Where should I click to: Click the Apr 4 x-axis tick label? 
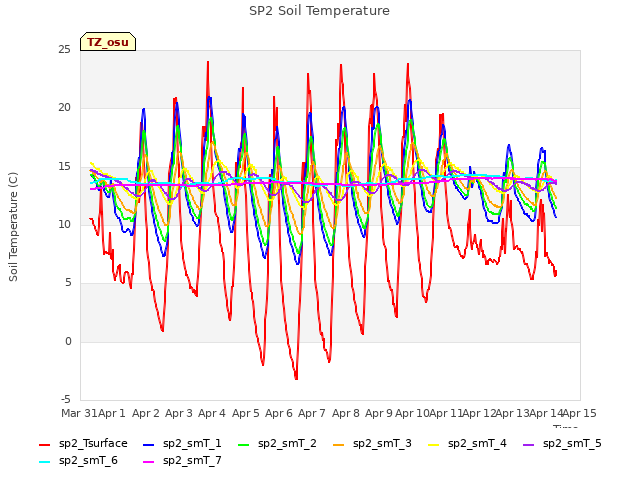(212, 413)
